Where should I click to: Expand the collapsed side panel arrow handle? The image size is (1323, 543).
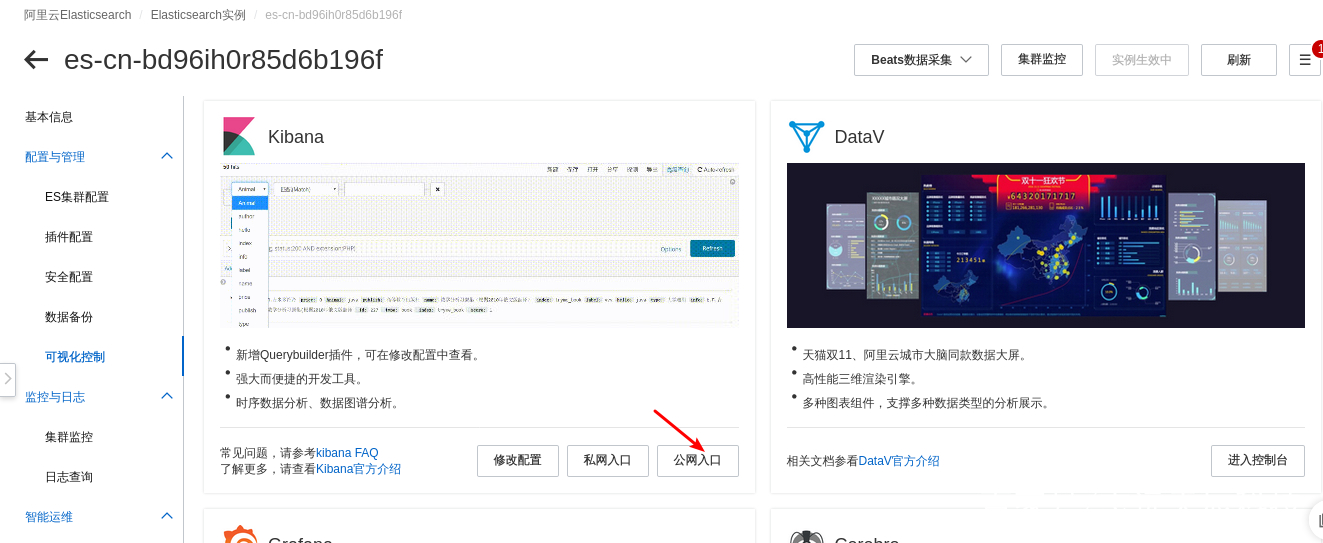click(x=7, y=379)
